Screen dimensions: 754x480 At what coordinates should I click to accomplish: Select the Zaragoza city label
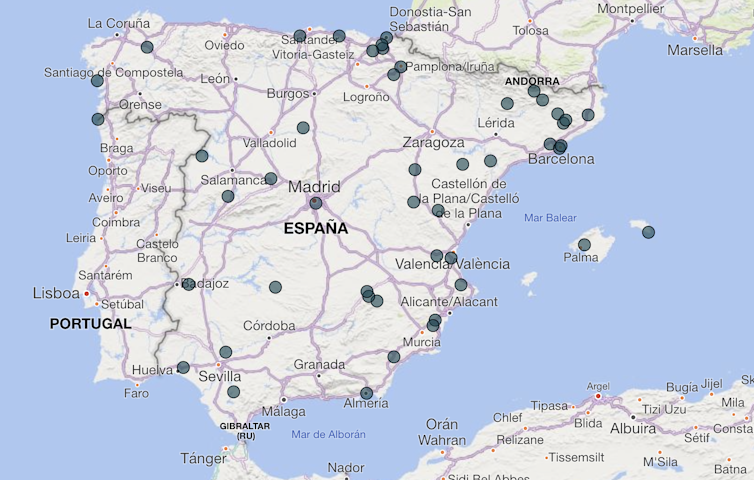click(433, 142)
